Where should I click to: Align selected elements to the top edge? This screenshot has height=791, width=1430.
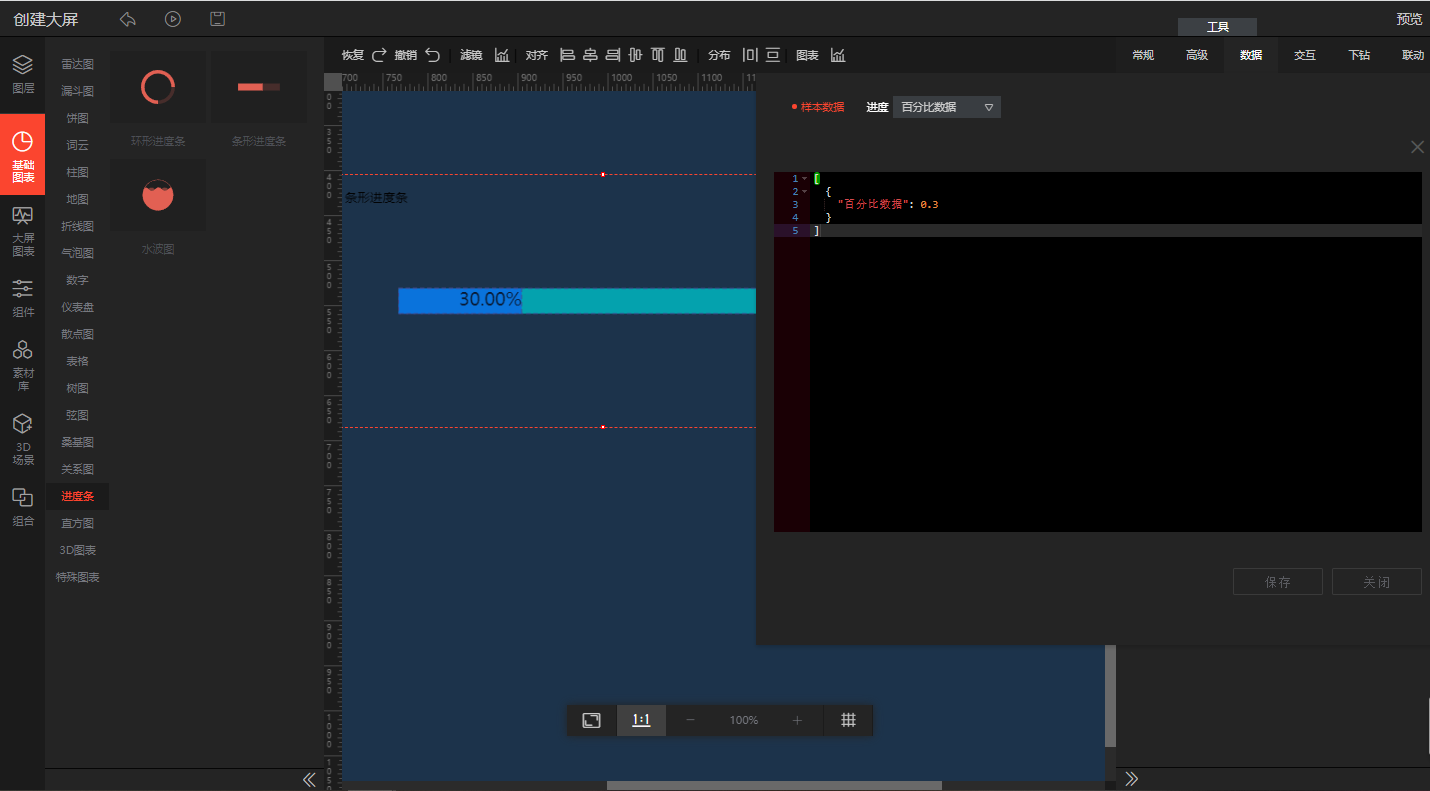click(x=658, y=55)
